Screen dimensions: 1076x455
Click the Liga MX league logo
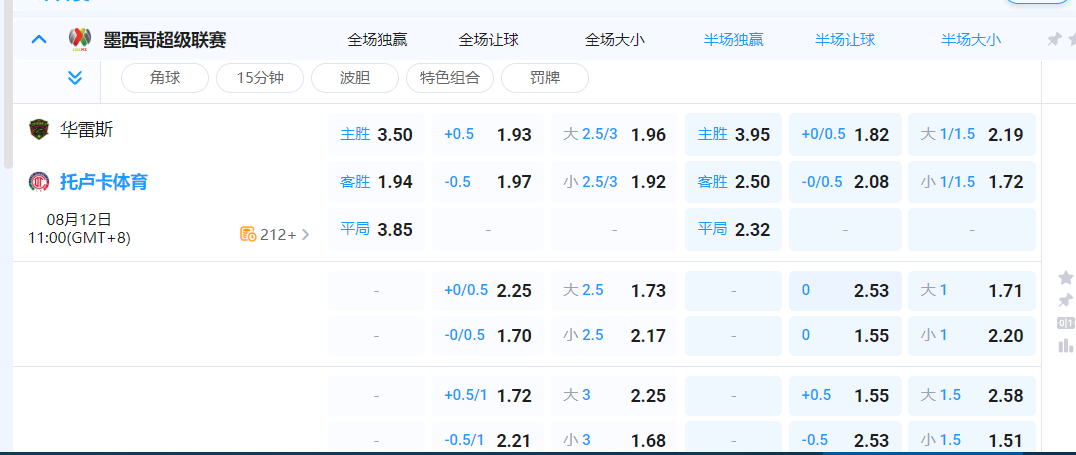coord(80,40)
